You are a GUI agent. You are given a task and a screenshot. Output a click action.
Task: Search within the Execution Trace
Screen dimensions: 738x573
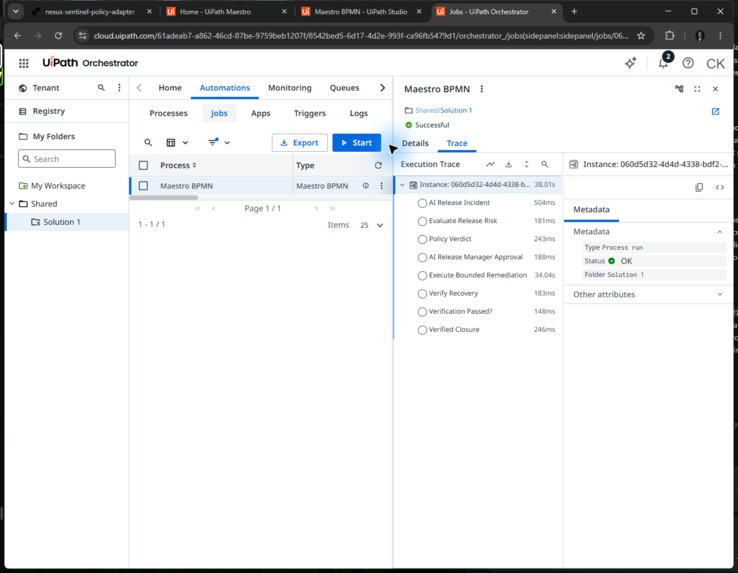545,164
